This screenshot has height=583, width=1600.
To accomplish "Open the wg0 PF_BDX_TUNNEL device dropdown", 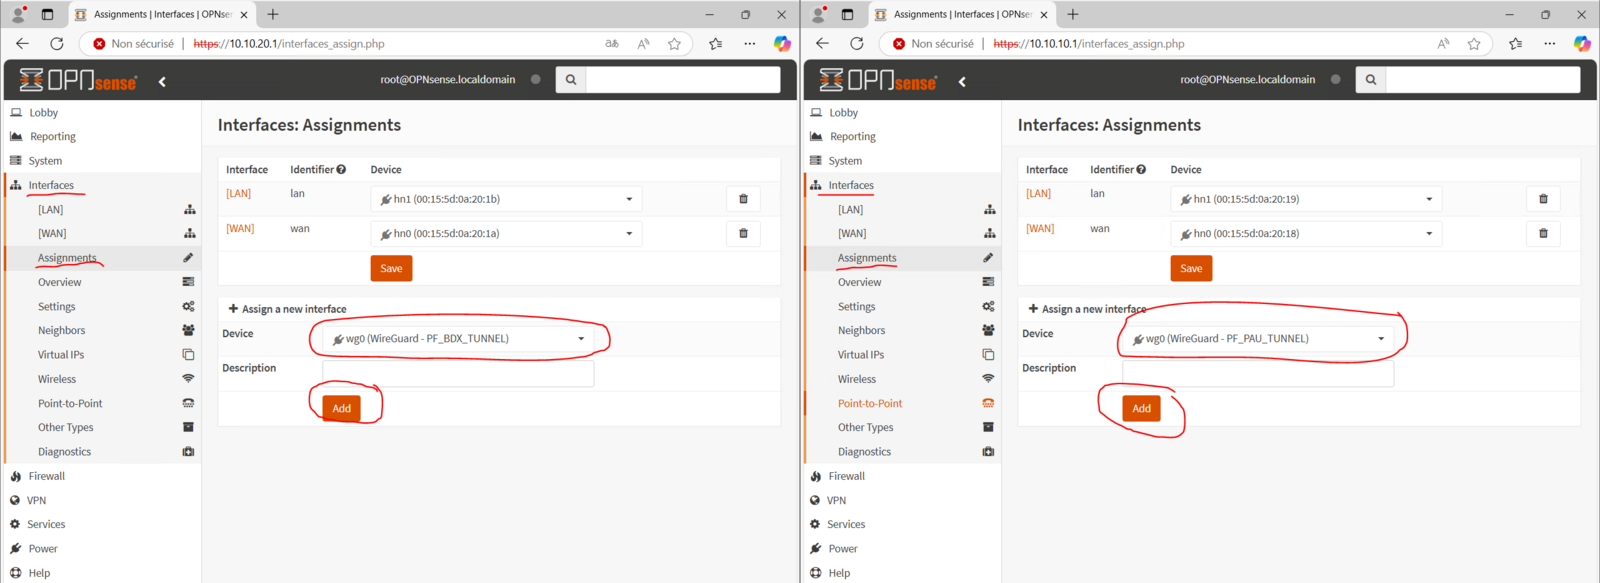I will 458,339.
